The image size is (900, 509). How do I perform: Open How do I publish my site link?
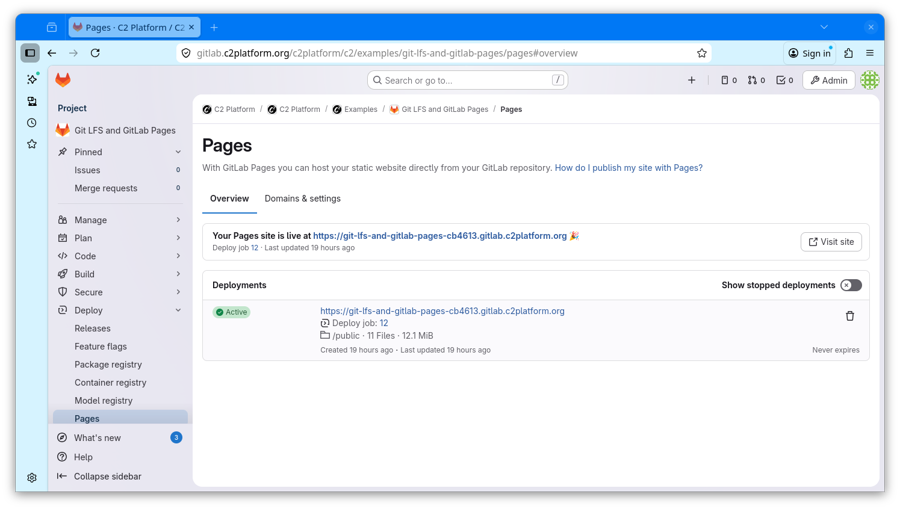[628, 168]
